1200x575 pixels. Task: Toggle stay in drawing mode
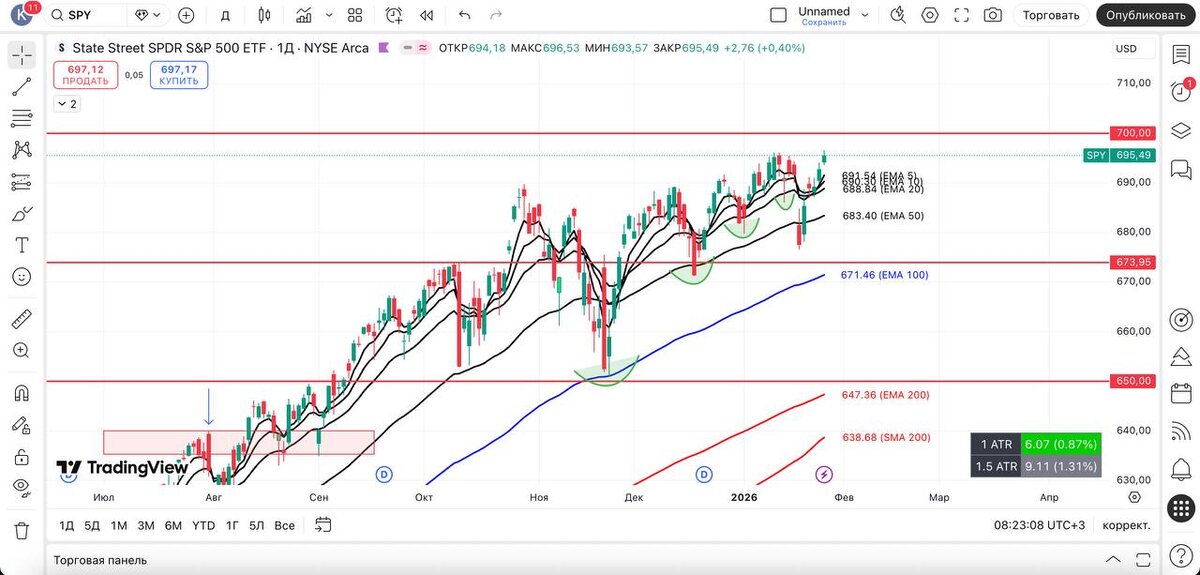[x=21, y=424]
